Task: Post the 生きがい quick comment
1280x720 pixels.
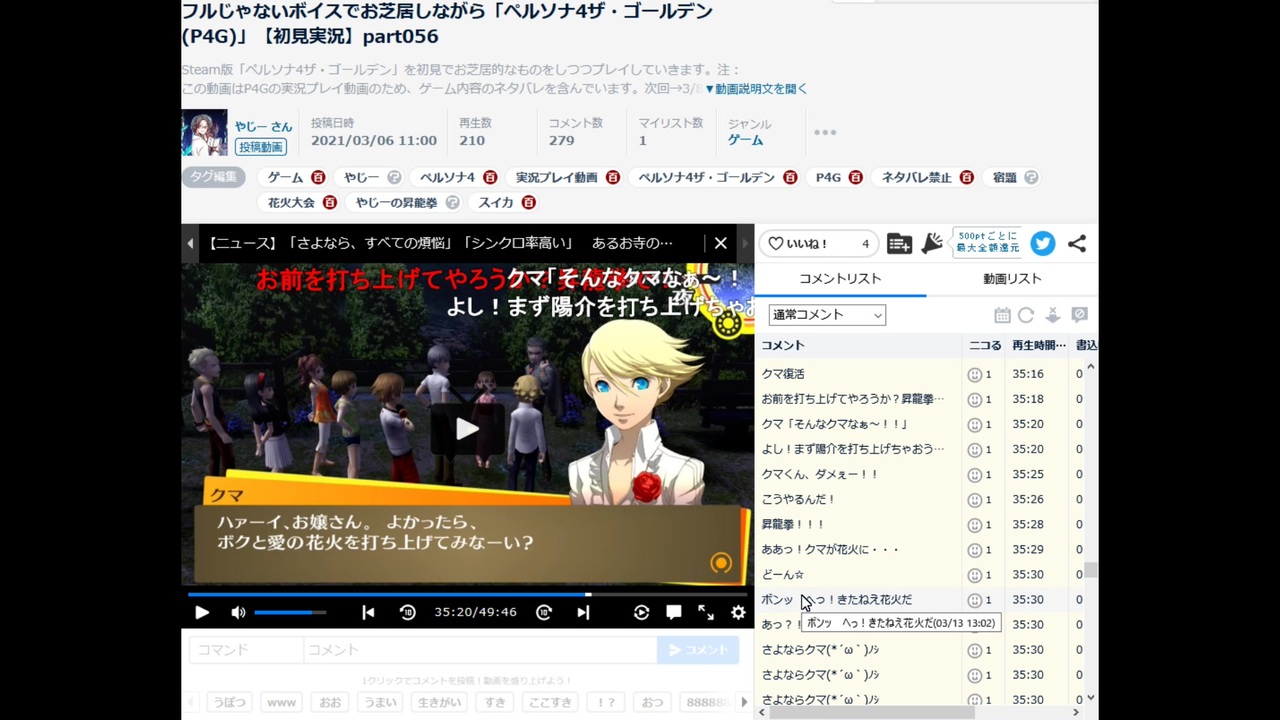Action: [438, 703]
